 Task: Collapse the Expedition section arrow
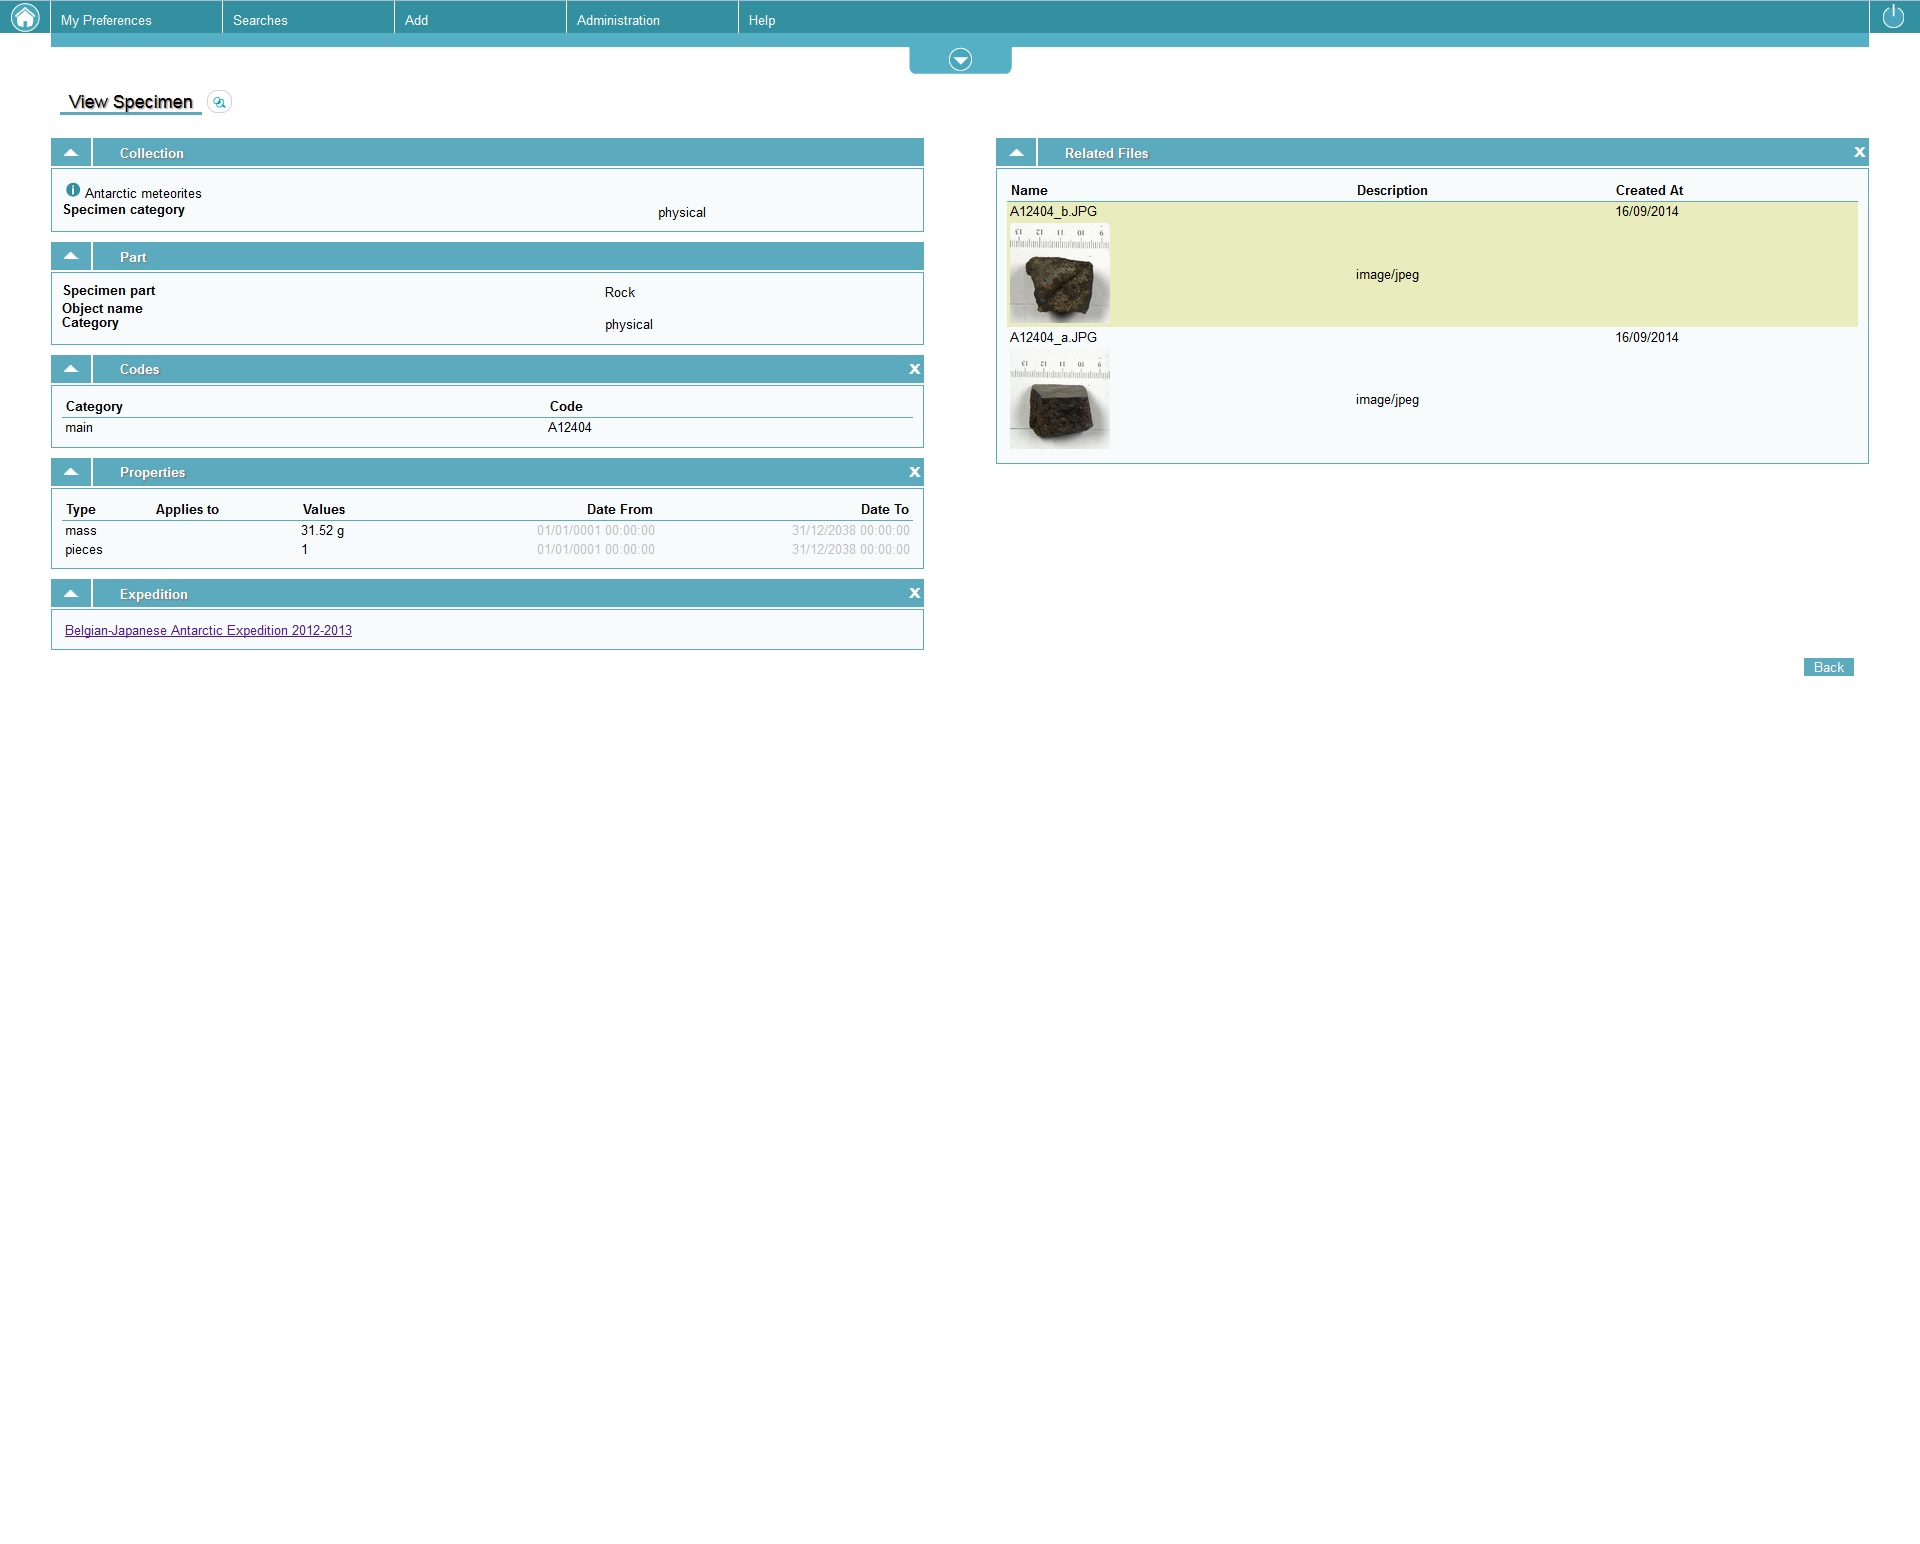tap(71, 593)
